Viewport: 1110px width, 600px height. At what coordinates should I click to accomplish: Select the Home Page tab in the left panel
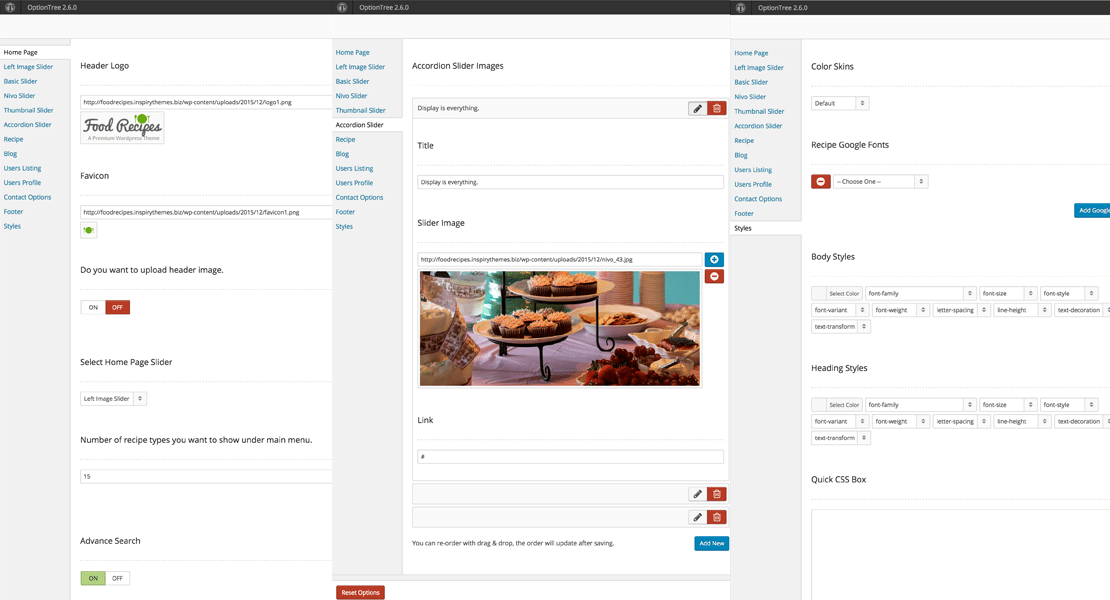[21, 52]
